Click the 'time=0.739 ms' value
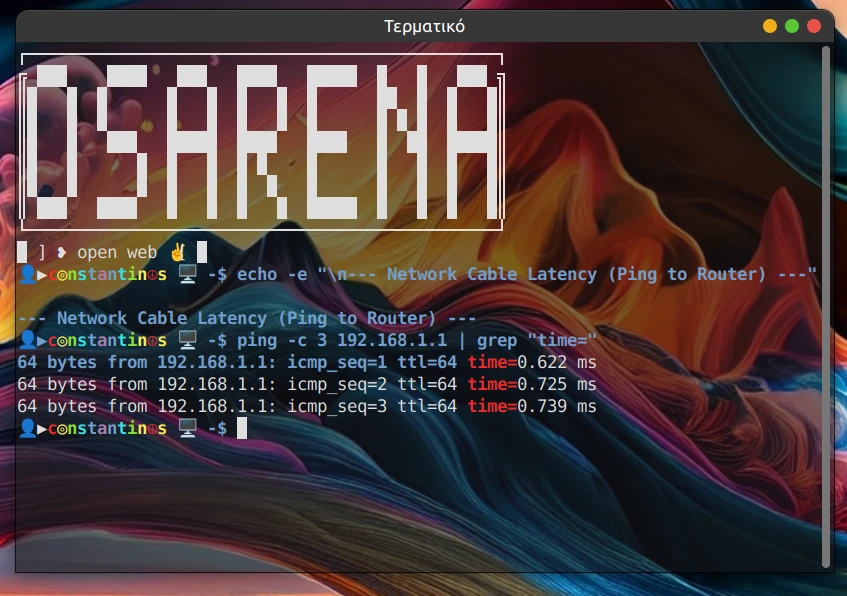Image resolution: width=847 pixels, height=596 pixels. [532, 406]
